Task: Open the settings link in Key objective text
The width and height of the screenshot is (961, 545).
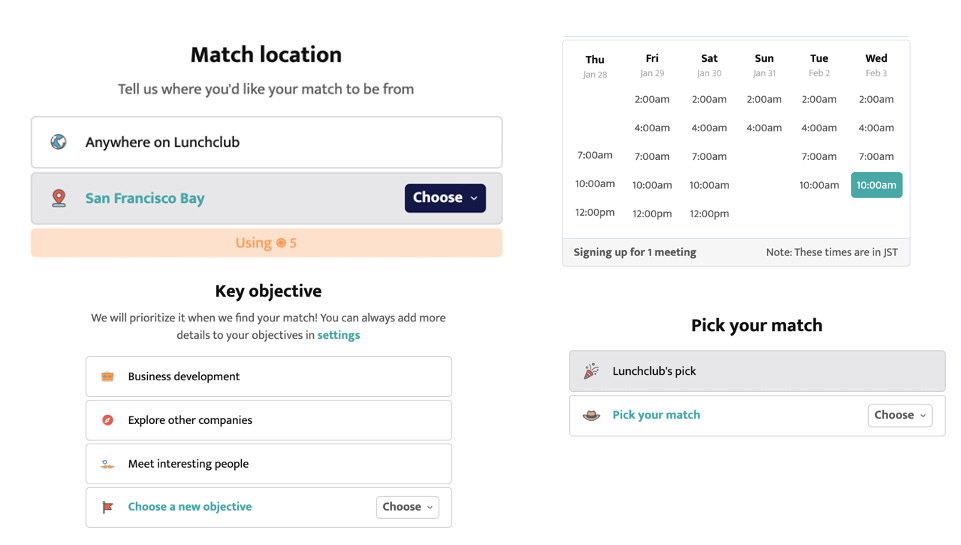Action: coord(338,335)
